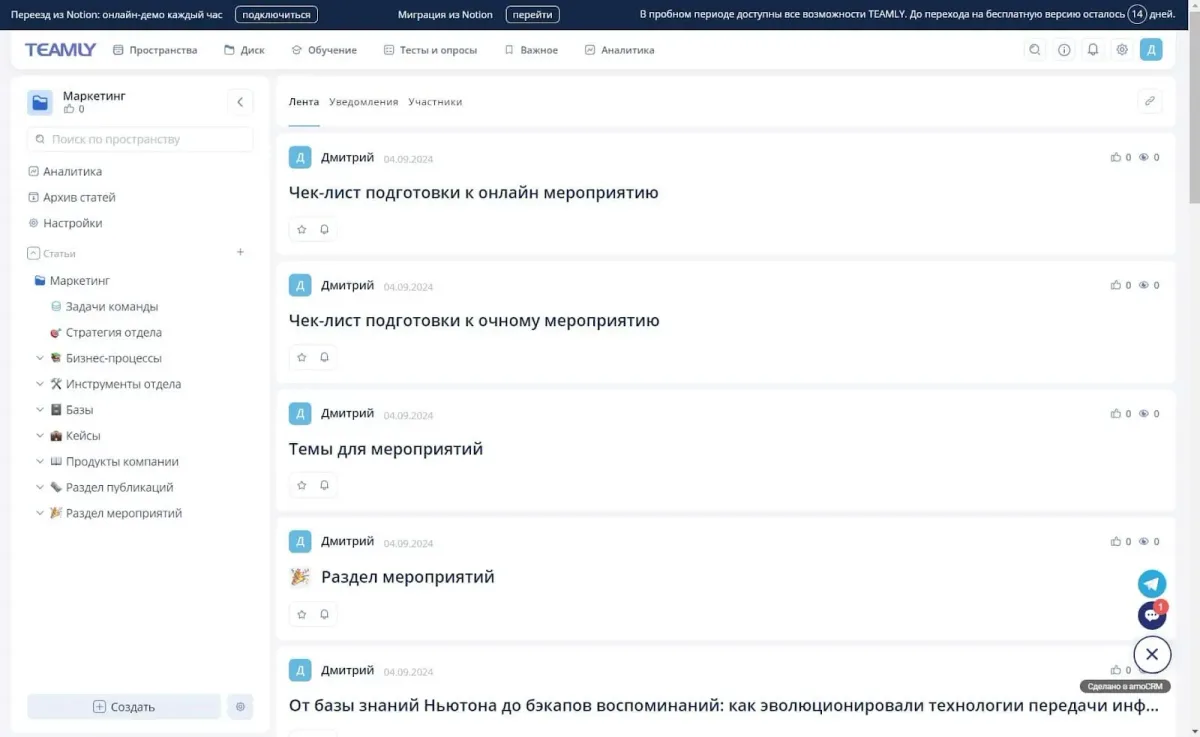The width and height of the screenshot is (1200, 737).
Task: Click the info circle icon in header
Action: pos(1064,50)
